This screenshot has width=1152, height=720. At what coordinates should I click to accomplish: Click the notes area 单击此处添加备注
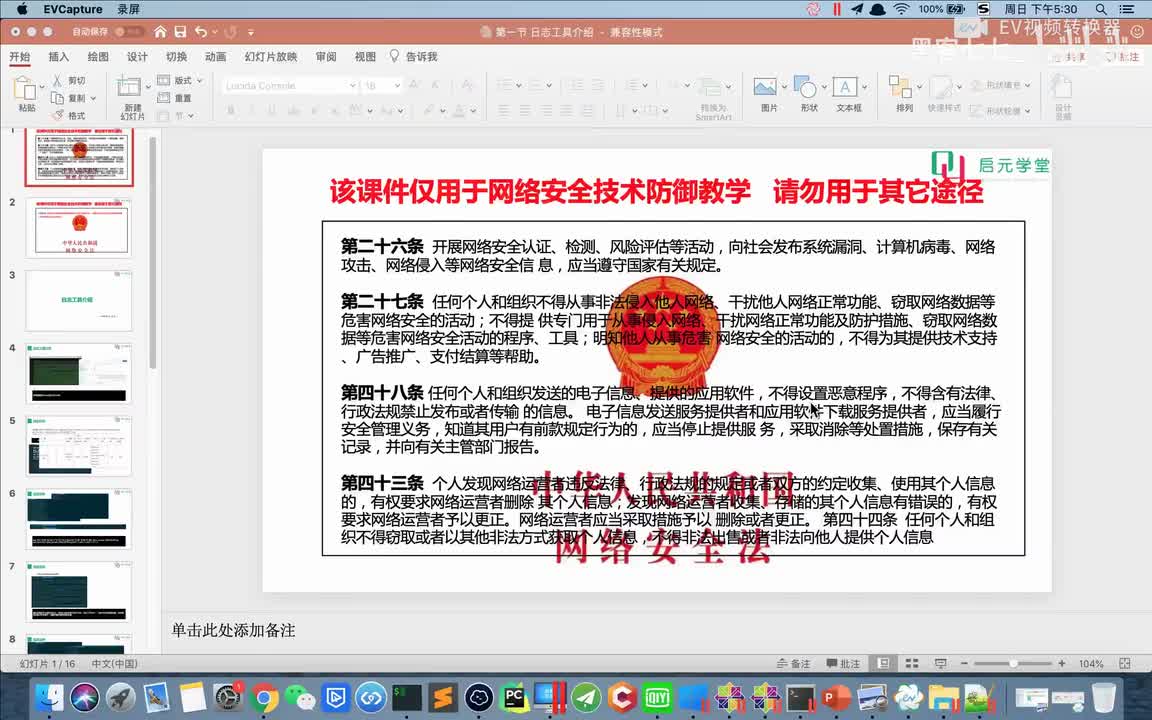tap(234, 630)
